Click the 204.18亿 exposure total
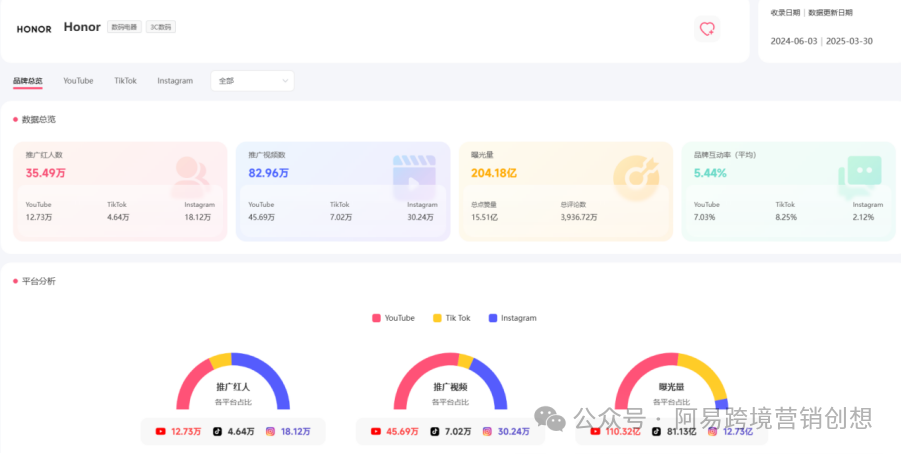The width and height of the screenshot is (901, 454). click(494, 173)
